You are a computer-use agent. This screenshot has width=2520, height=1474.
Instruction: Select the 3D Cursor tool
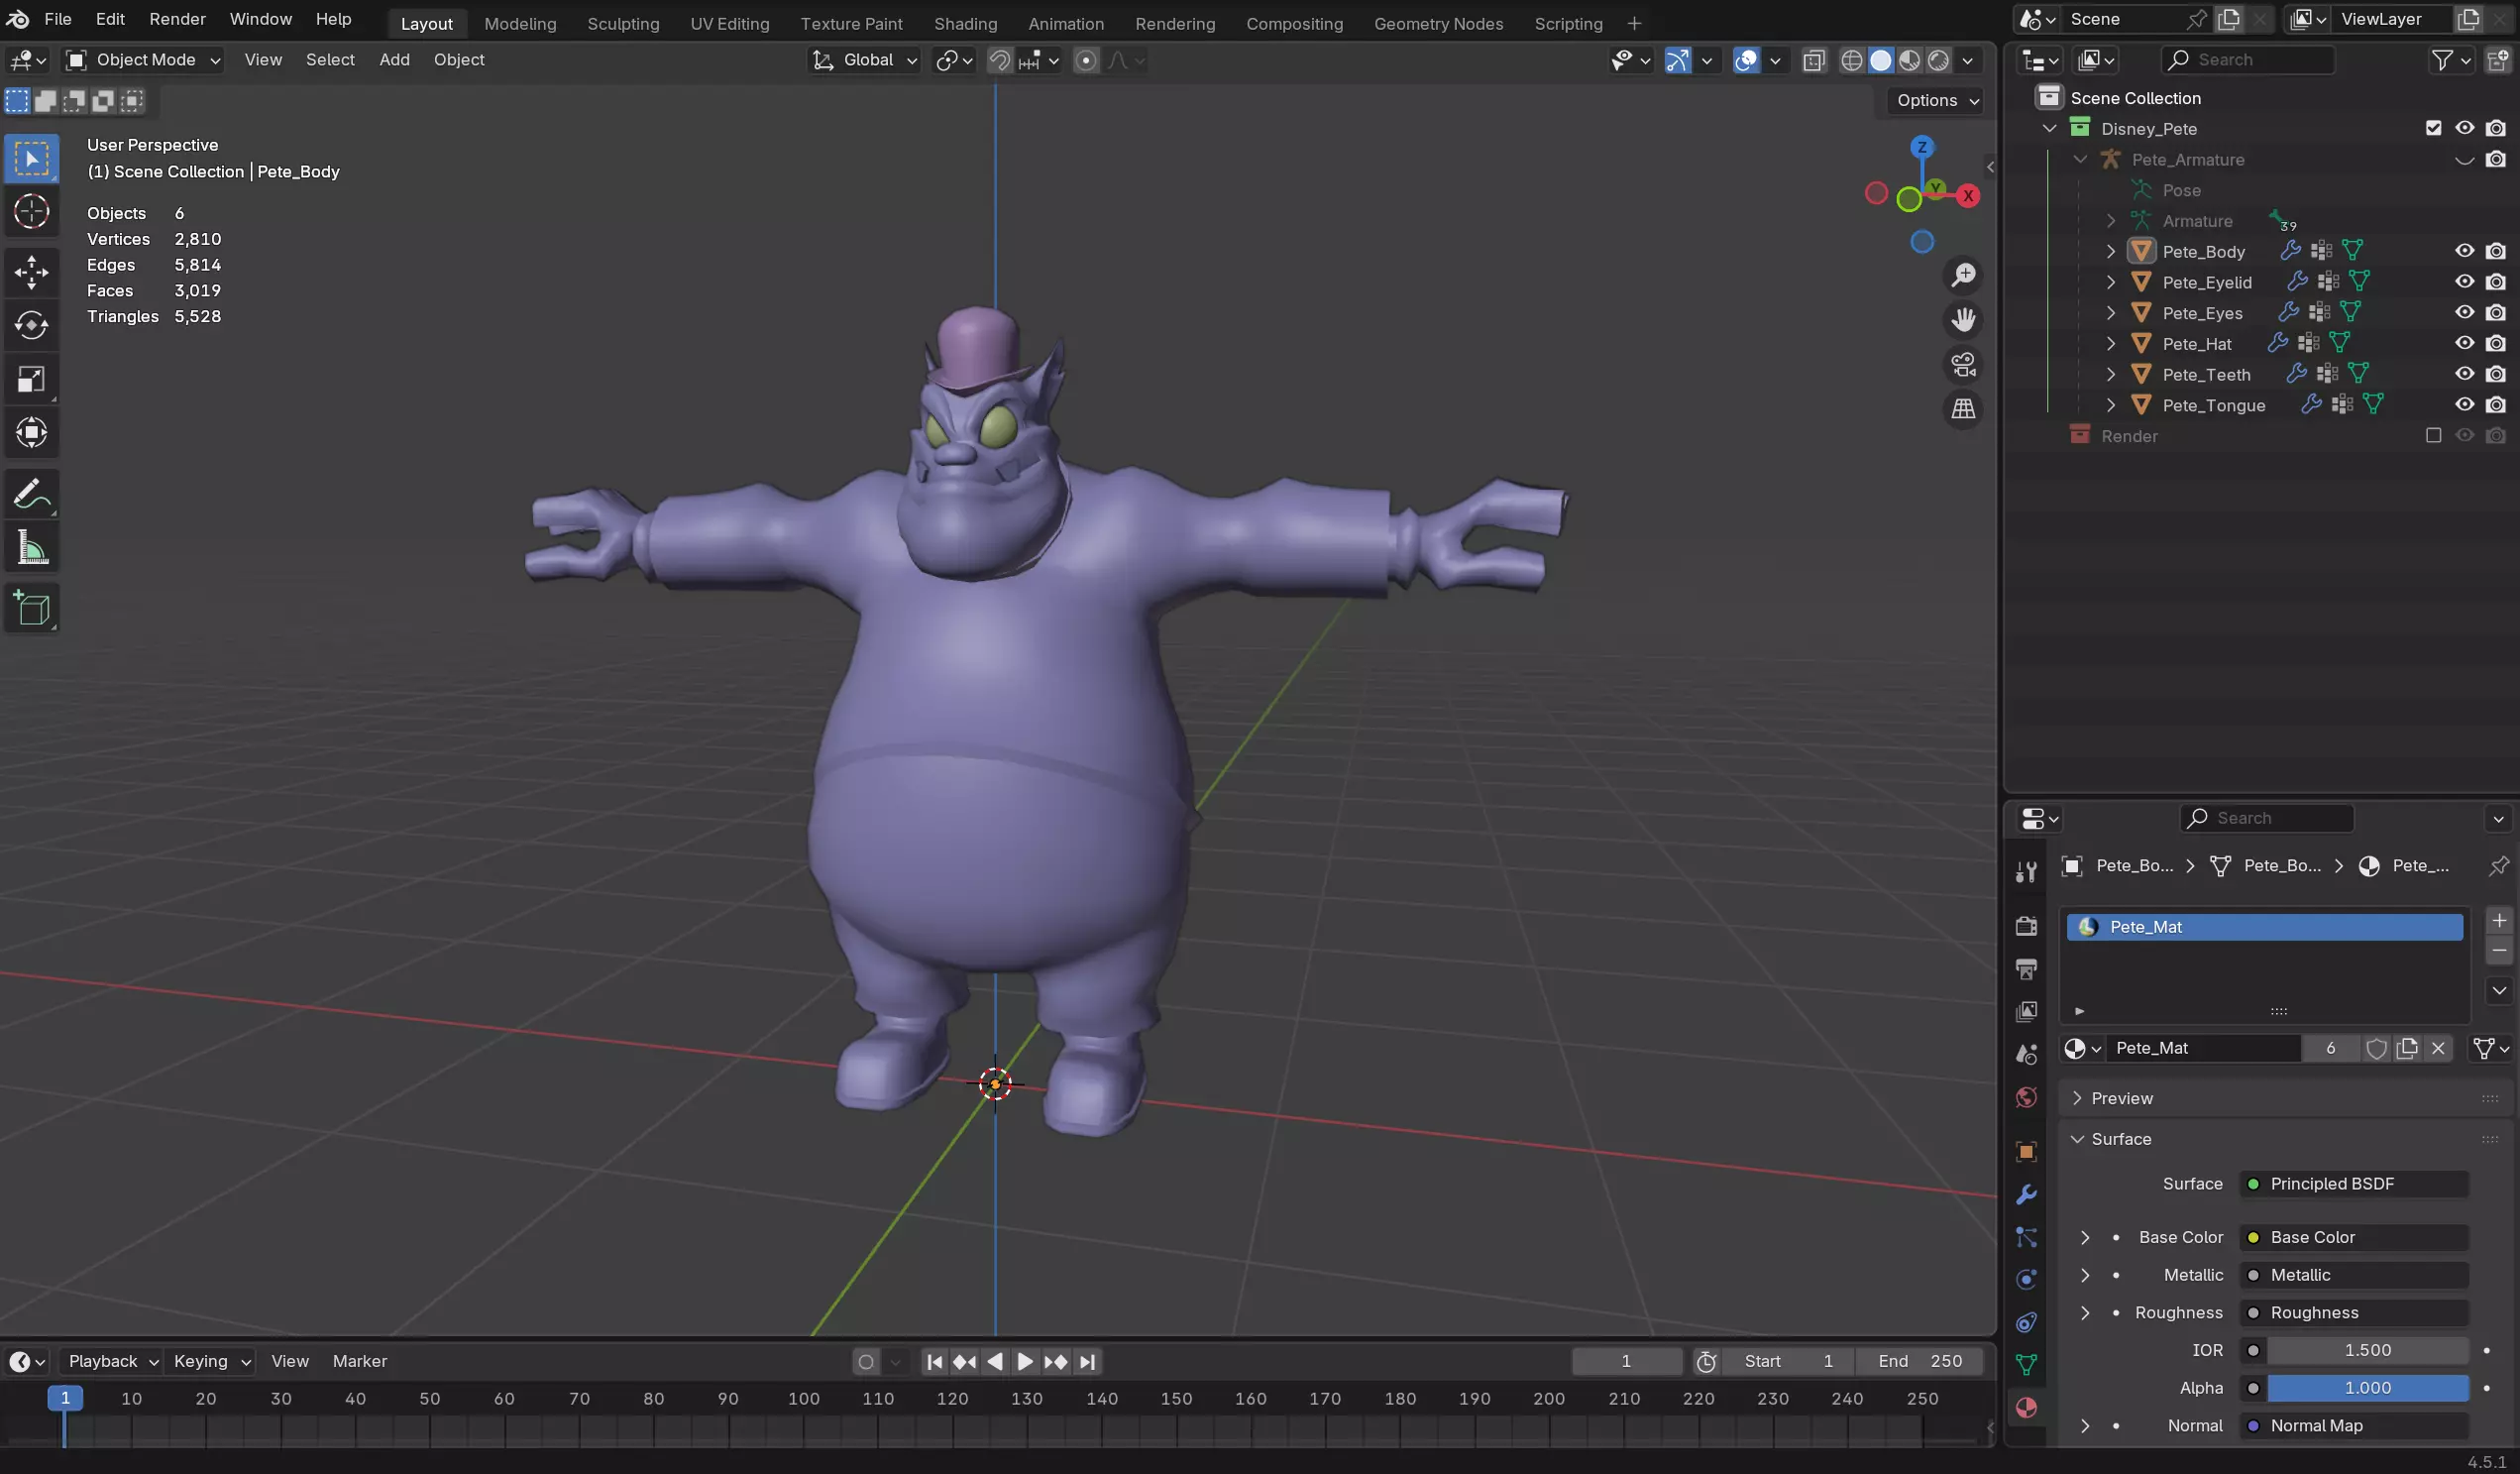[31, 212]
